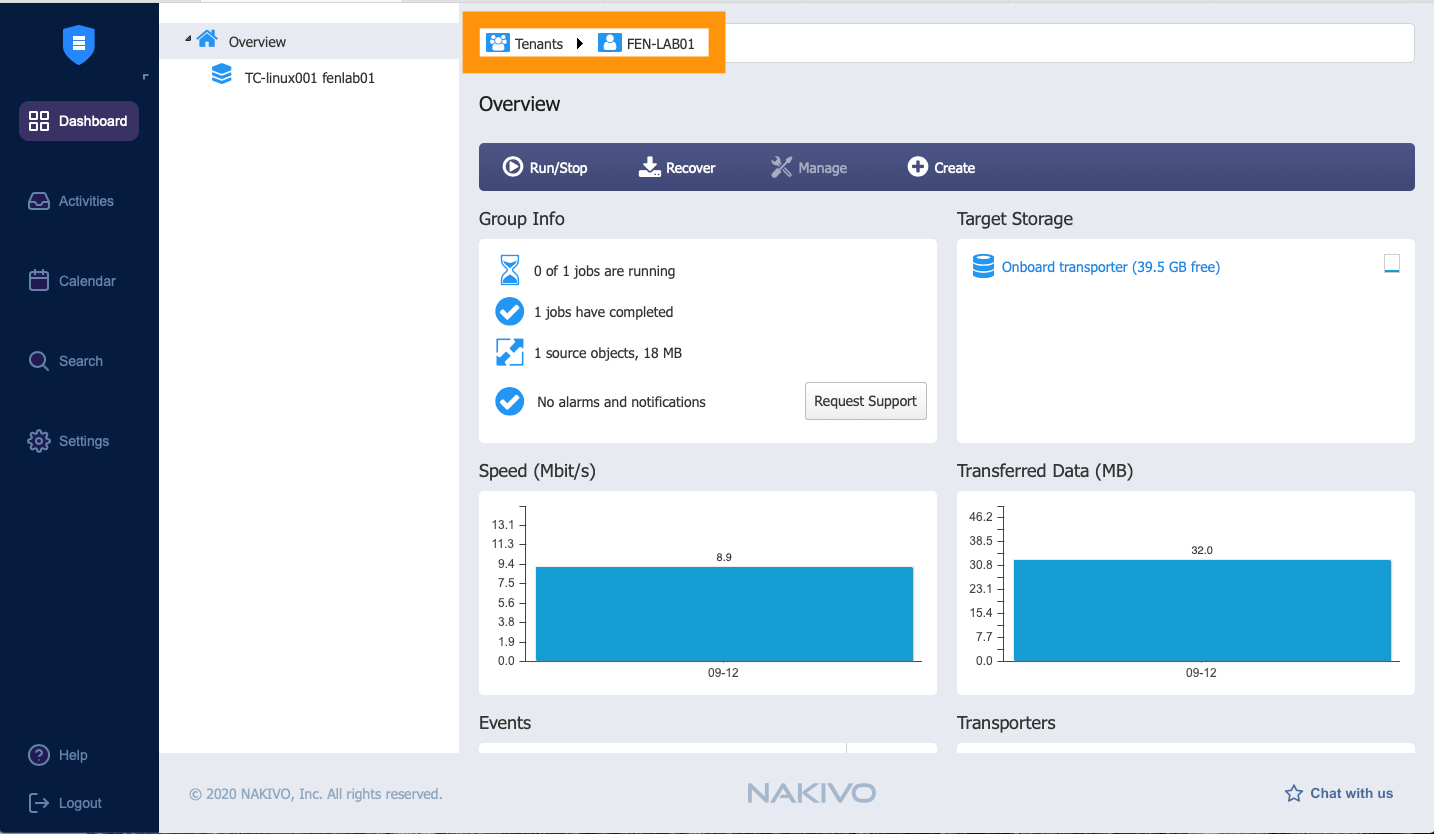Click the Onboard transporter database icon
Screen dimensions: 1434x834
[984, 266]
